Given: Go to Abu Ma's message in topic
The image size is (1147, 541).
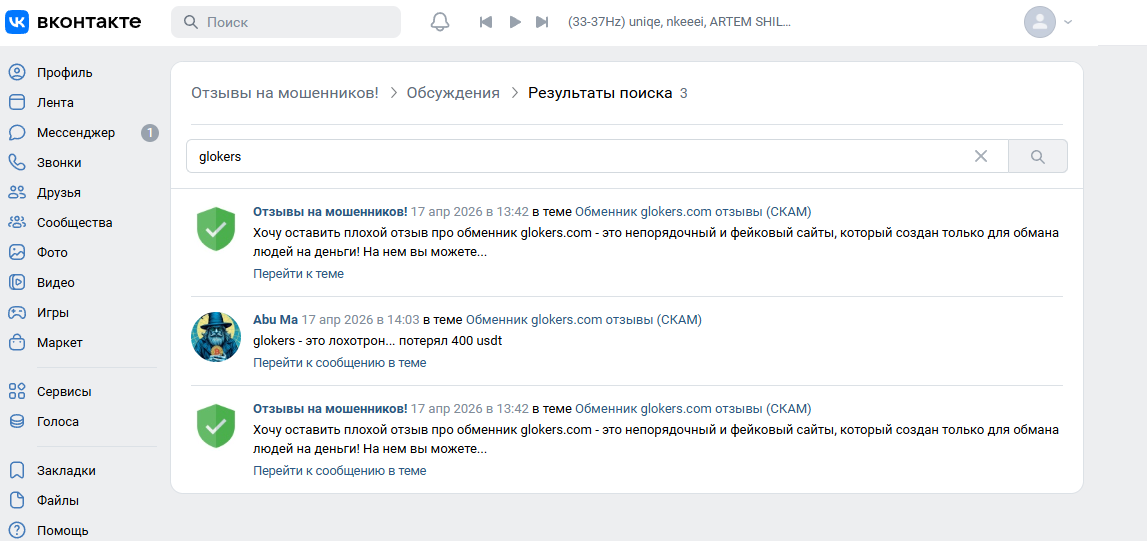Looking at the screenshot, I should [x=339, y=363].
